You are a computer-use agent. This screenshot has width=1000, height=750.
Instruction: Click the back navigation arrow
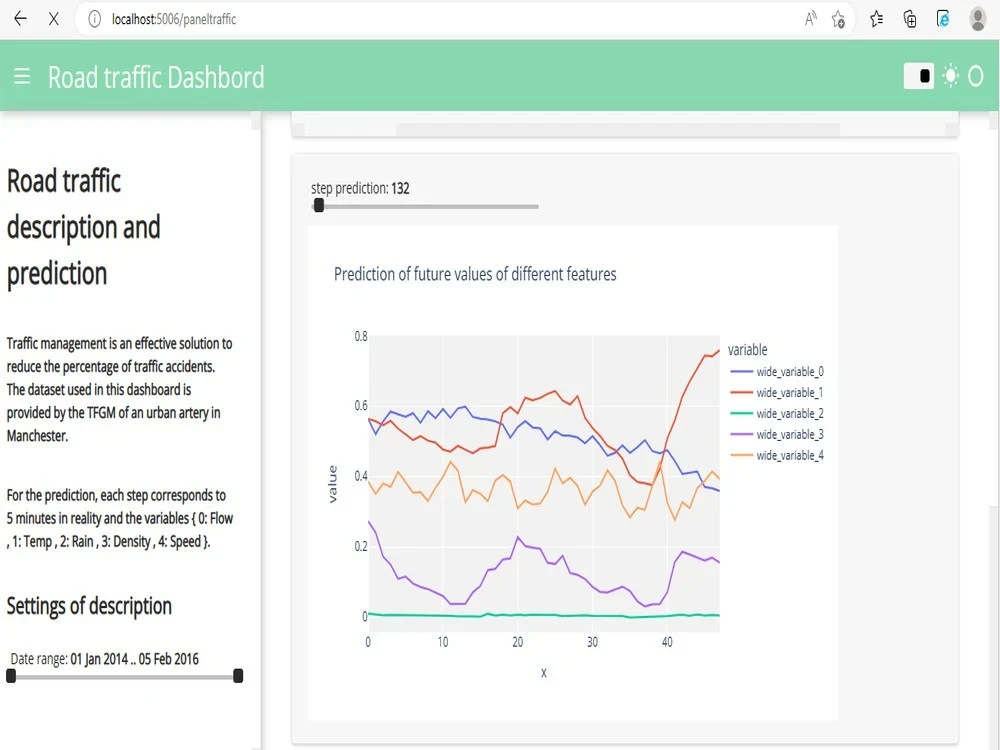19,18
